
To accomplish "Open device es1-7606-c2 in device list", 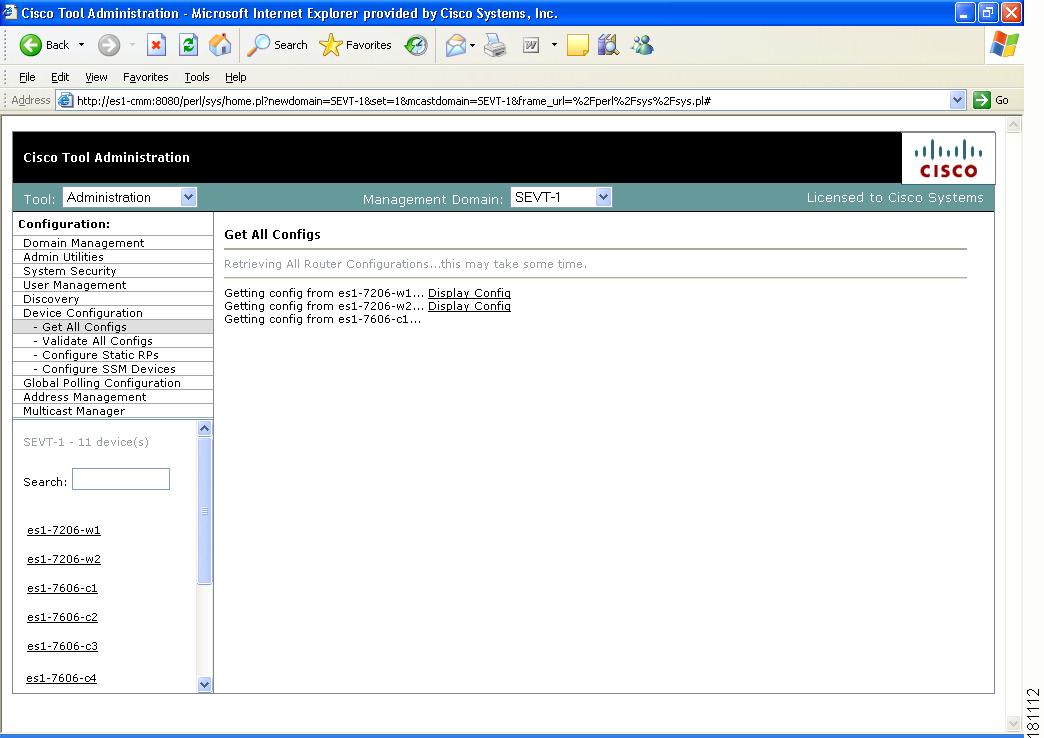I will (63, 617).
